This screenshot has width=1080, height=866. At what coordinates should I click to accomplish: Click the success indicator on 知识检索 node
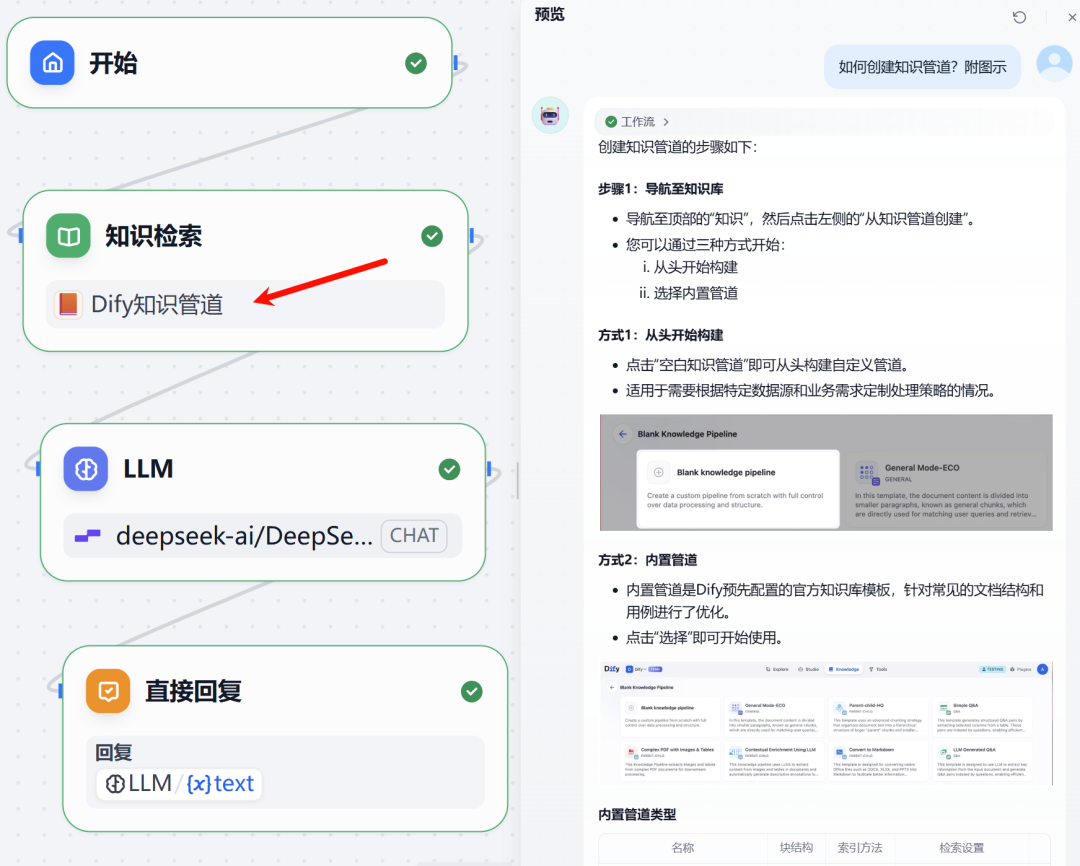click(x=432, y=236)
